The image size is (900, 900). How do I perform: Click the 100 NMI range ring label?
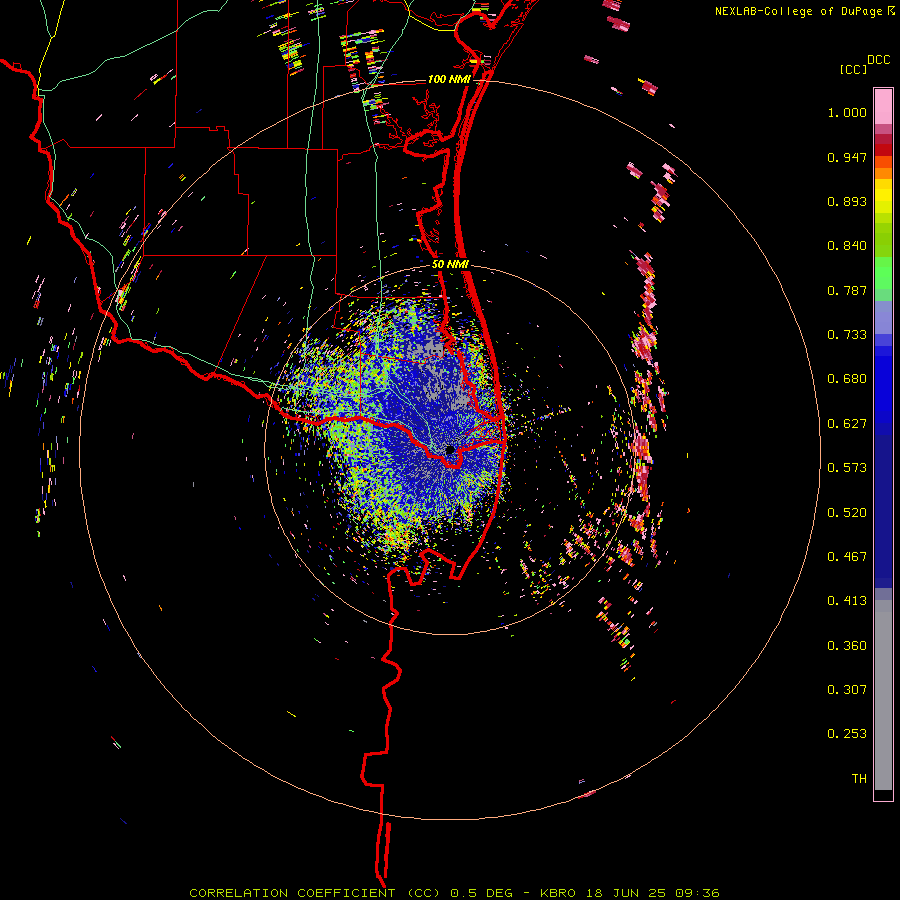tap(448, 79)
